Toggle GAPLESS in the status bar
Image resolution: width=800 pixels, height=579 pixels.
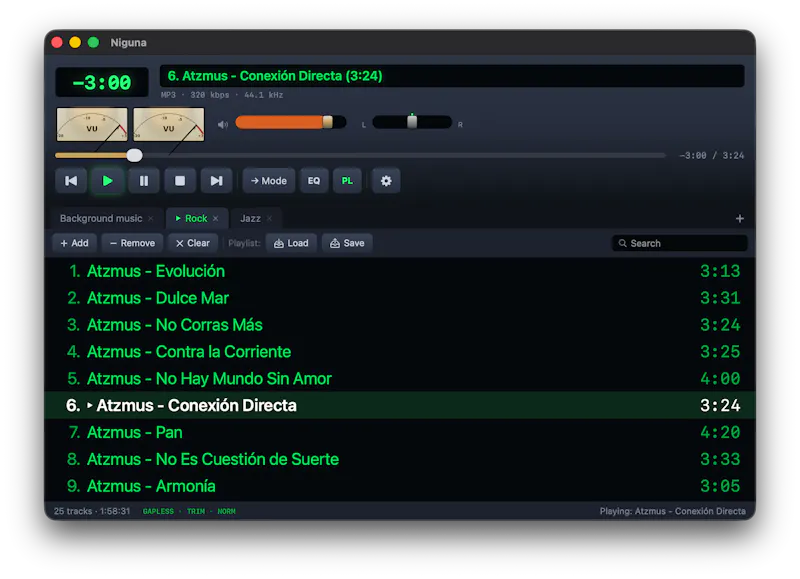coord(158,511)
